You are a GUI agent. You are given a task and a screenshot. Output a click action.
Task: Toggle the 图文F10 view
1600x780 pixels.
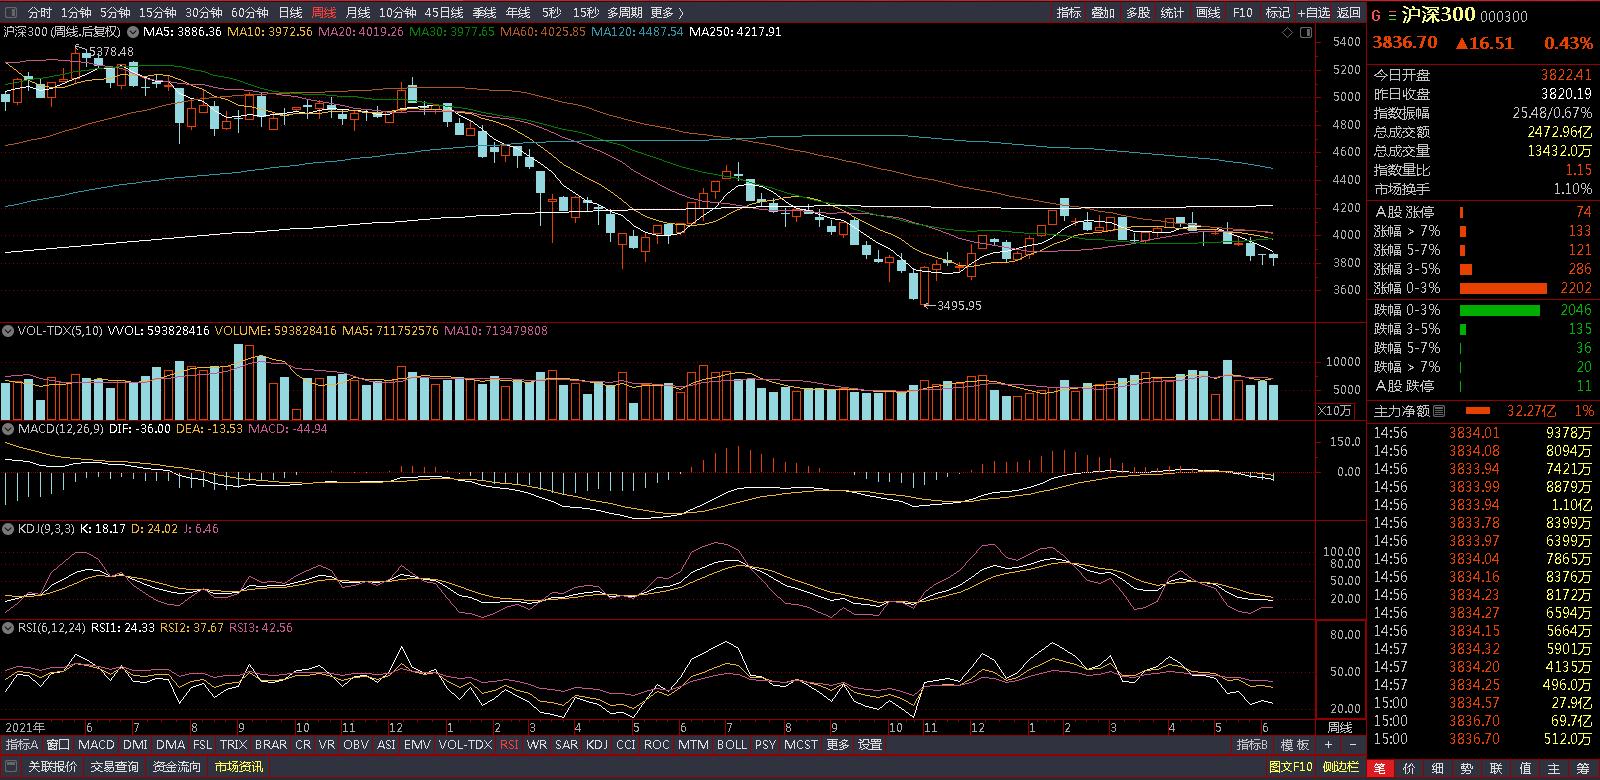[1290, 767]
